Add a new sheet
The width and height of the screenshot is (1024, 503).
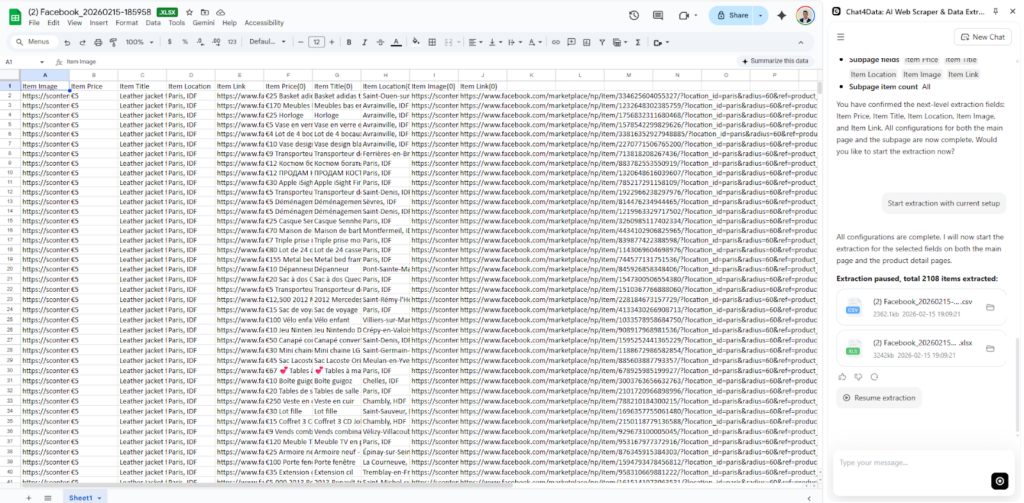coord(28,498)
